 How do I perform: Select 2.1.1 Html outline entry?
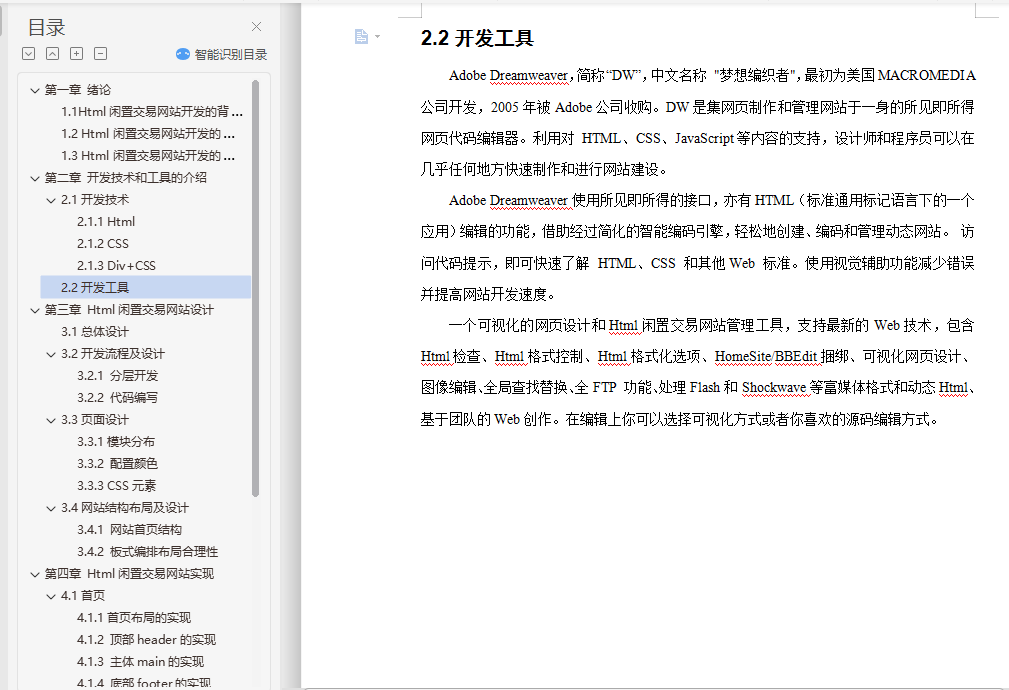(x=106, y=221)
